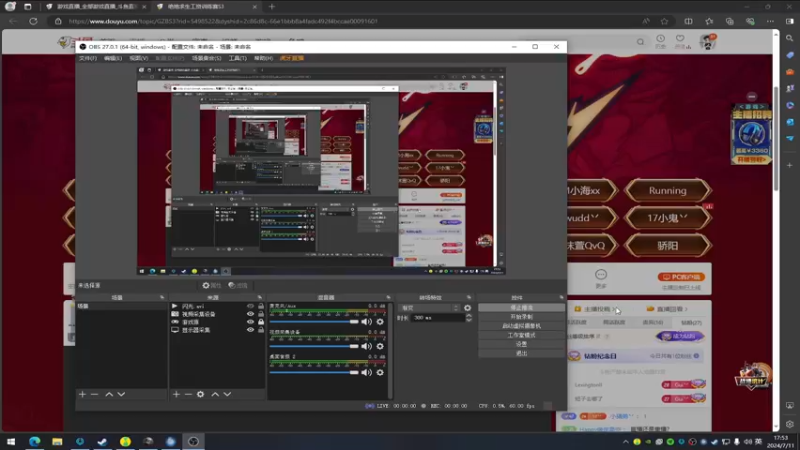Click the OBS icon on the taskbar
The width and height of the screenshot is (800, 450).
(193, 441)
